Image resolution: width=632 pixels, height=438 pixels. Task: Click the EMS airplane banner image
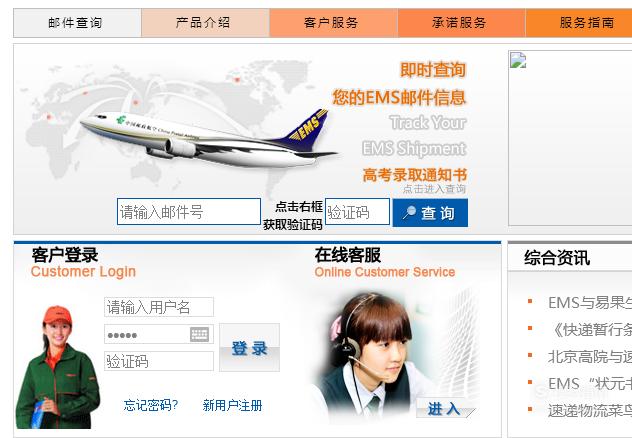[208, 139]
